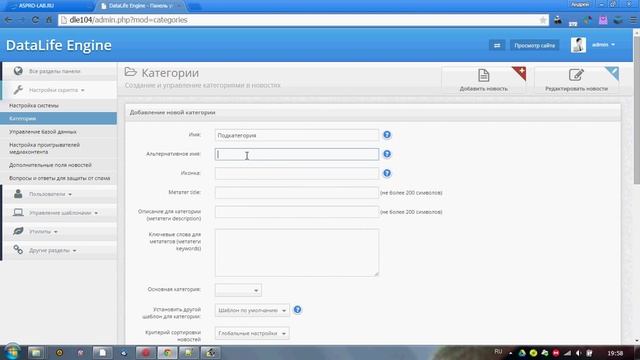This screenshot has width=640, height=360.
Task: Expand Управление шаблонами menu section
Action: pyautogui.click(x=63, y=213)
